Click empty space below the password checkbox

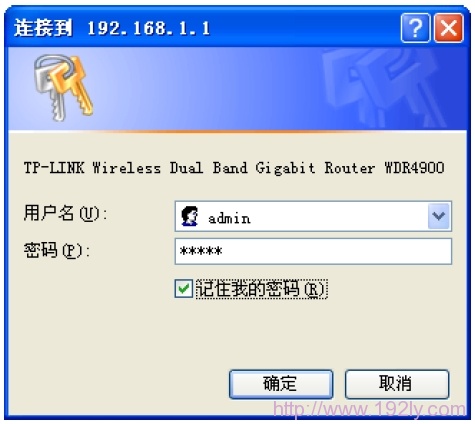pos(237,333)
